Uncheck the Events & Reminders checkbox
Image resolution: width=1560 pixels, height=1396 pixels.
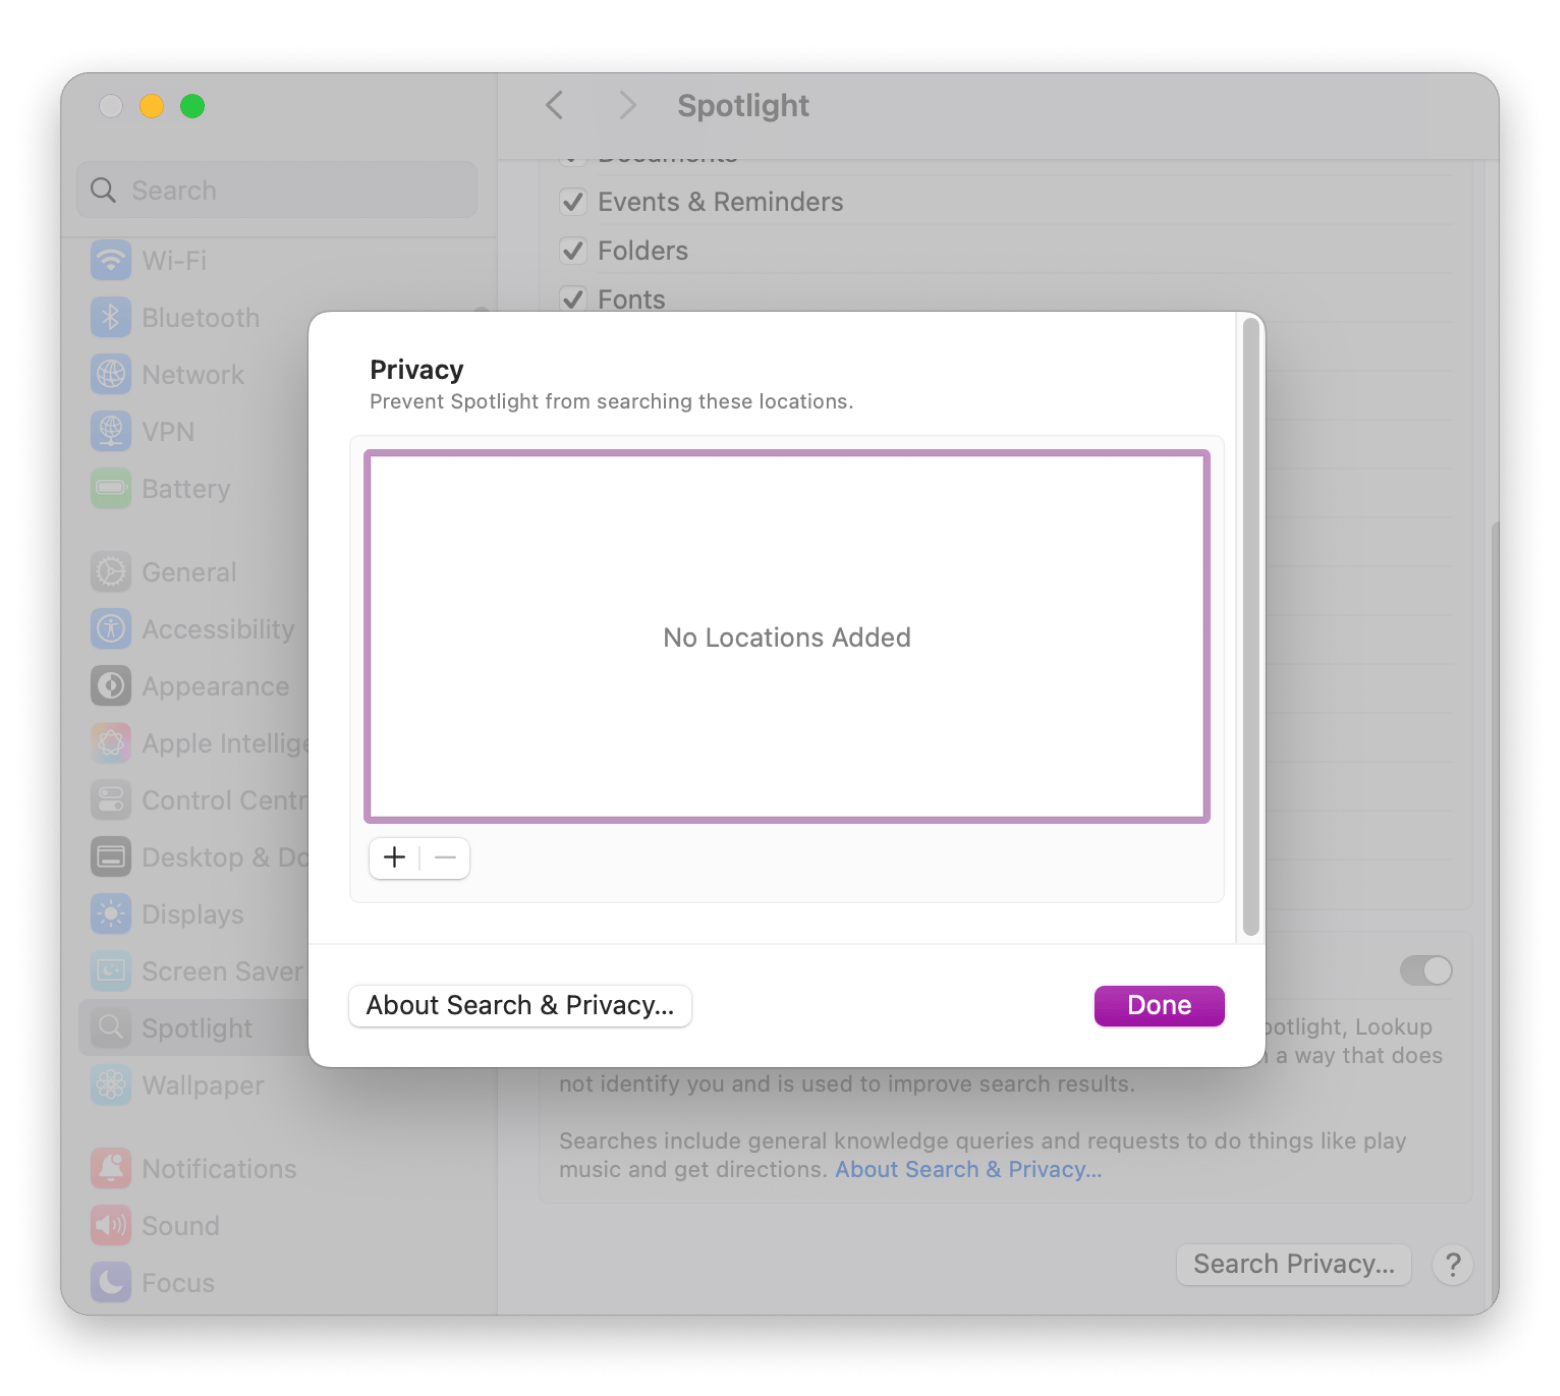tap(573, 202)
